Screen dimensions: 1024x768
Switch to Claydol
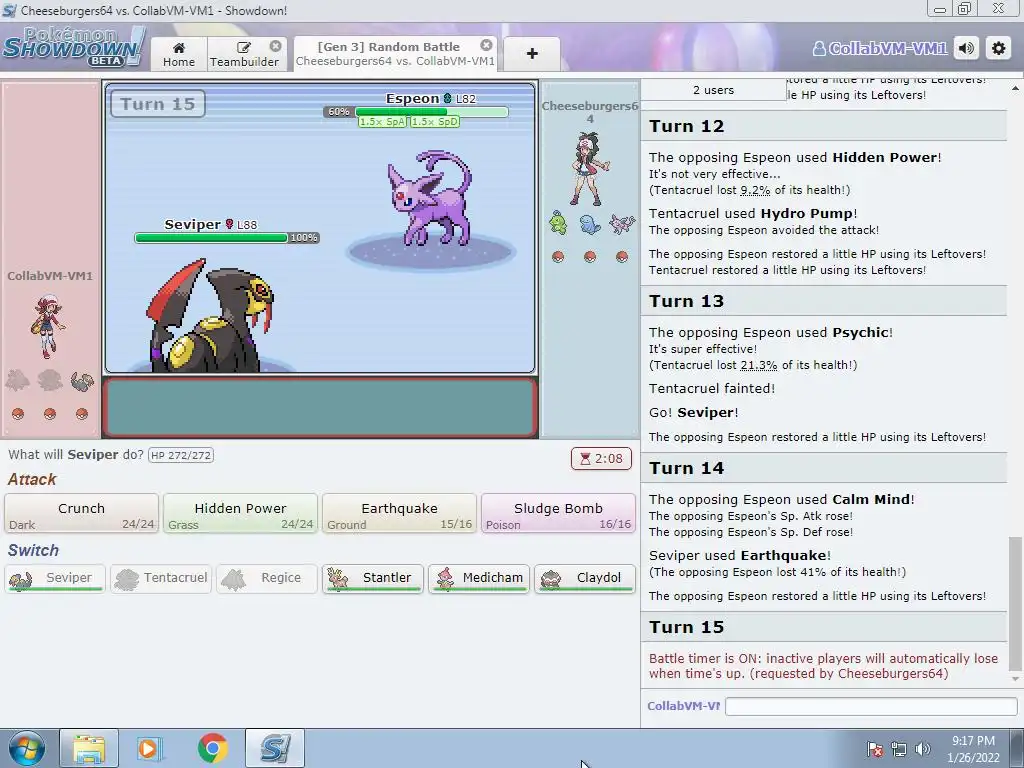tap(584, 579)
